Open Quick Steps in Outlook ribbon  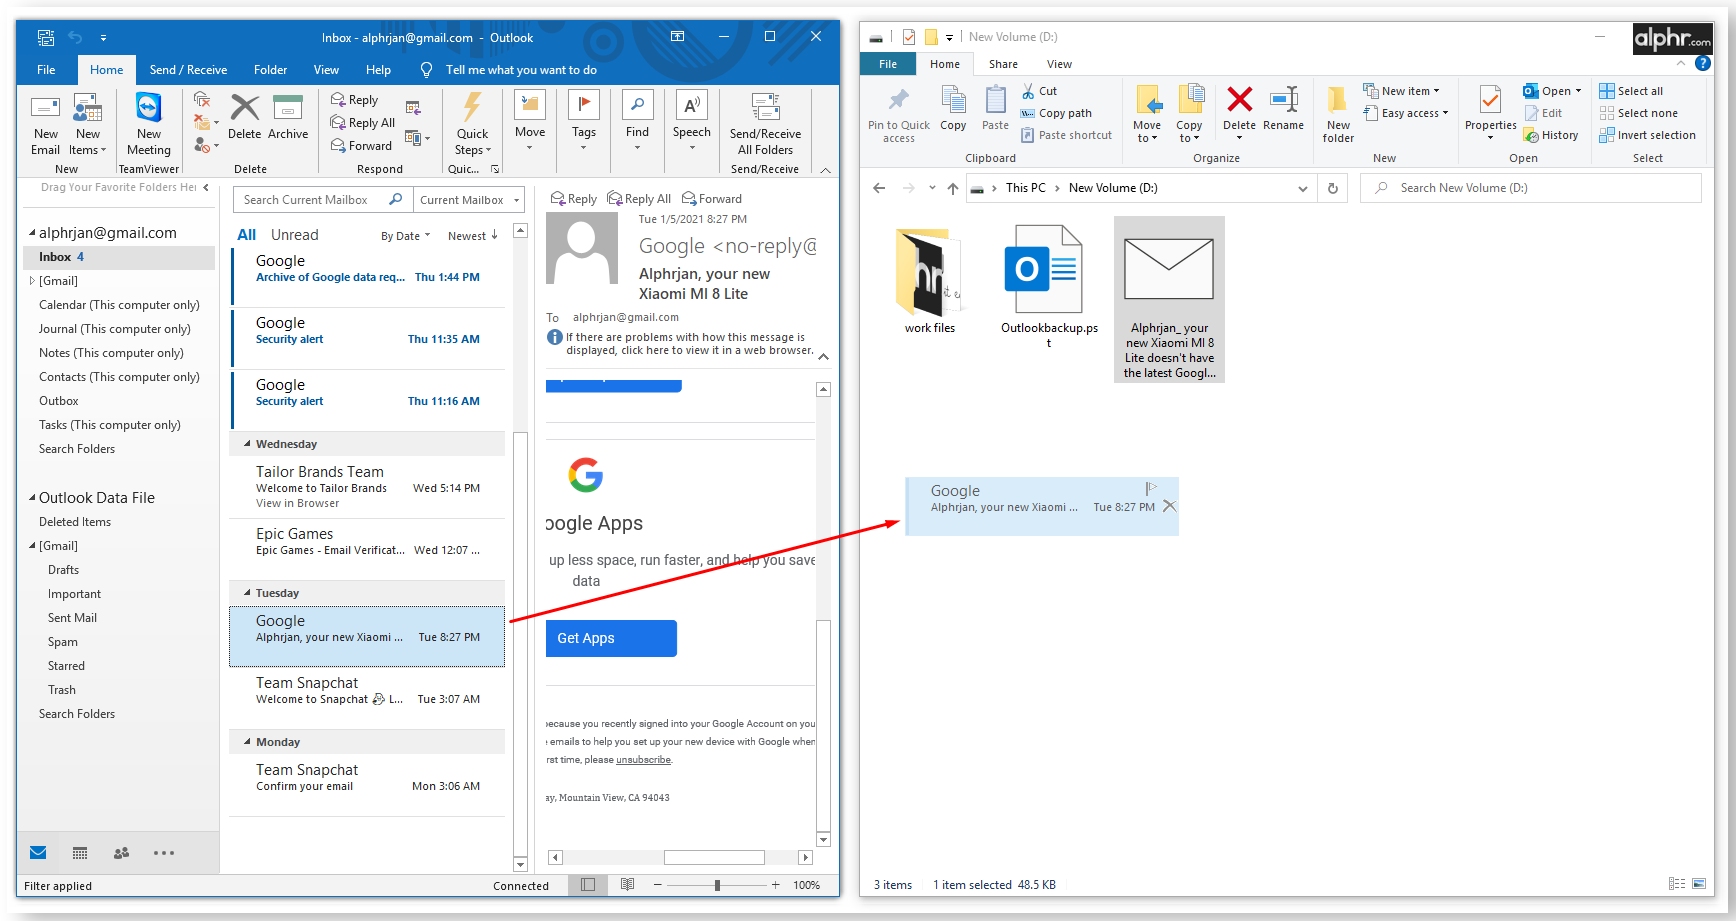click(x=472, y=124)
